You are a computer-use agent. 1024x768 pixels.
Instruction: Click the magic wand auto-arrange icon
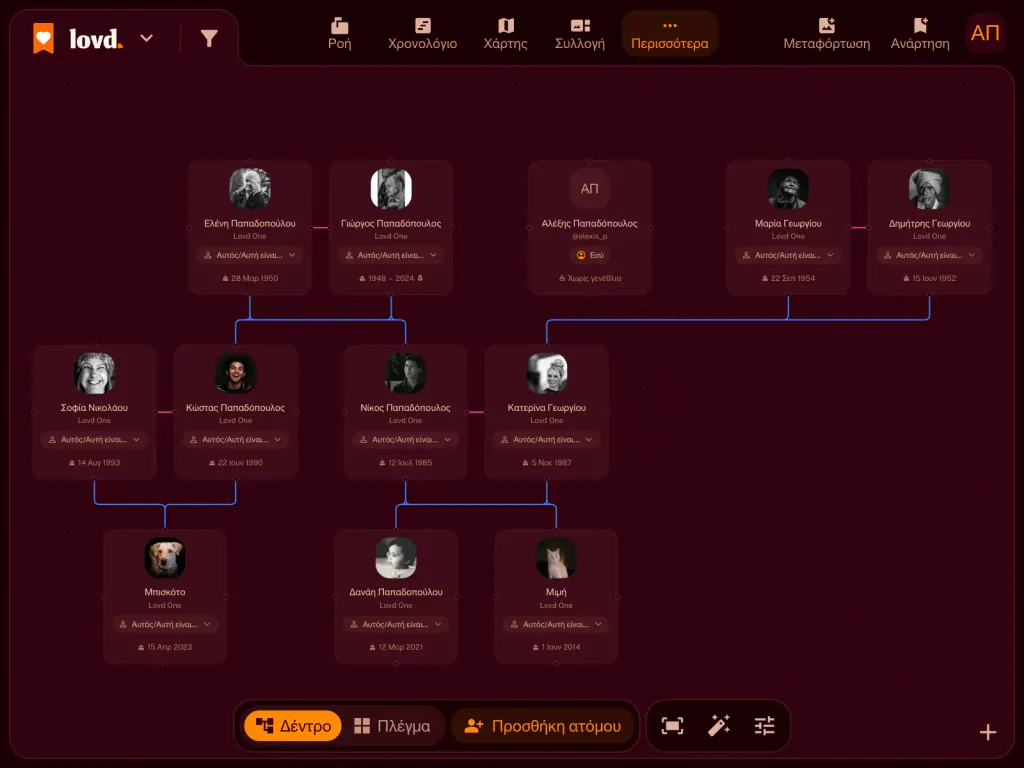tap(719, 726)
